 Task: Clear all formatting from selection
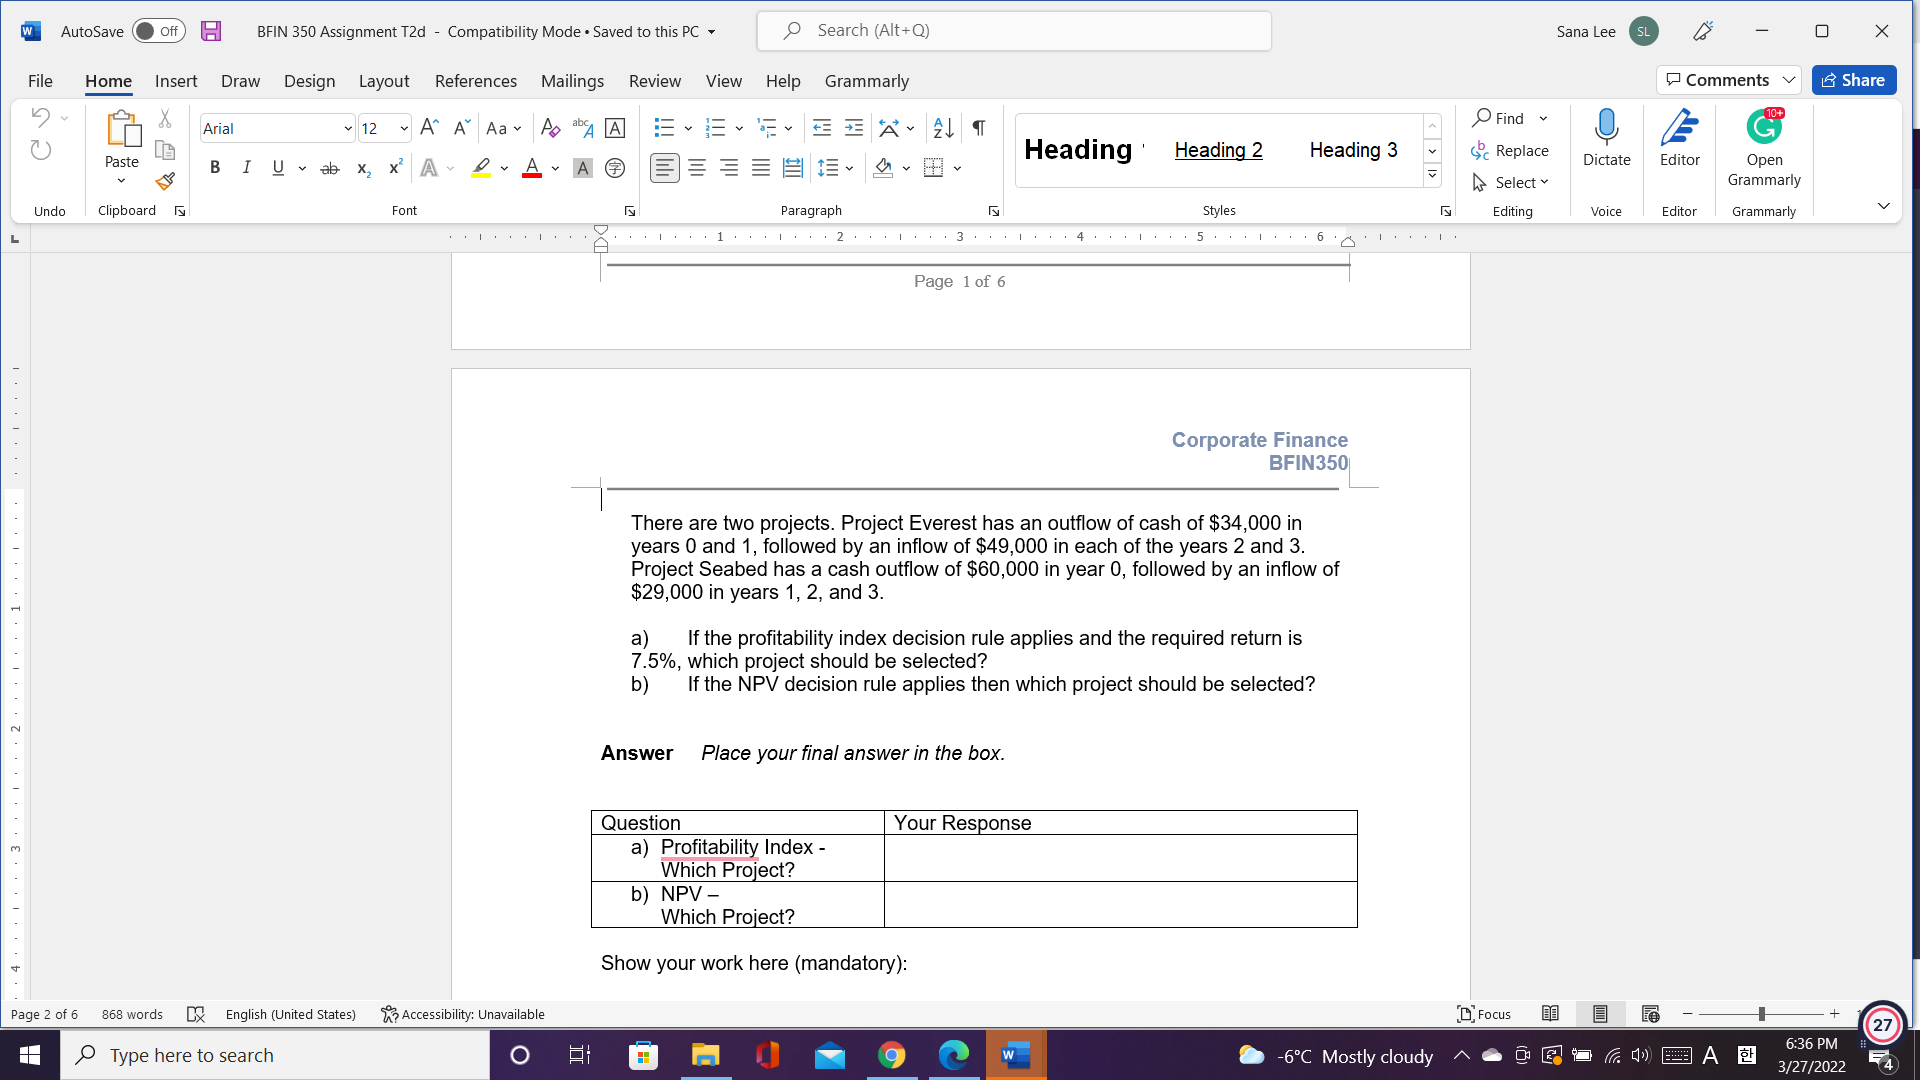point(550,128)
